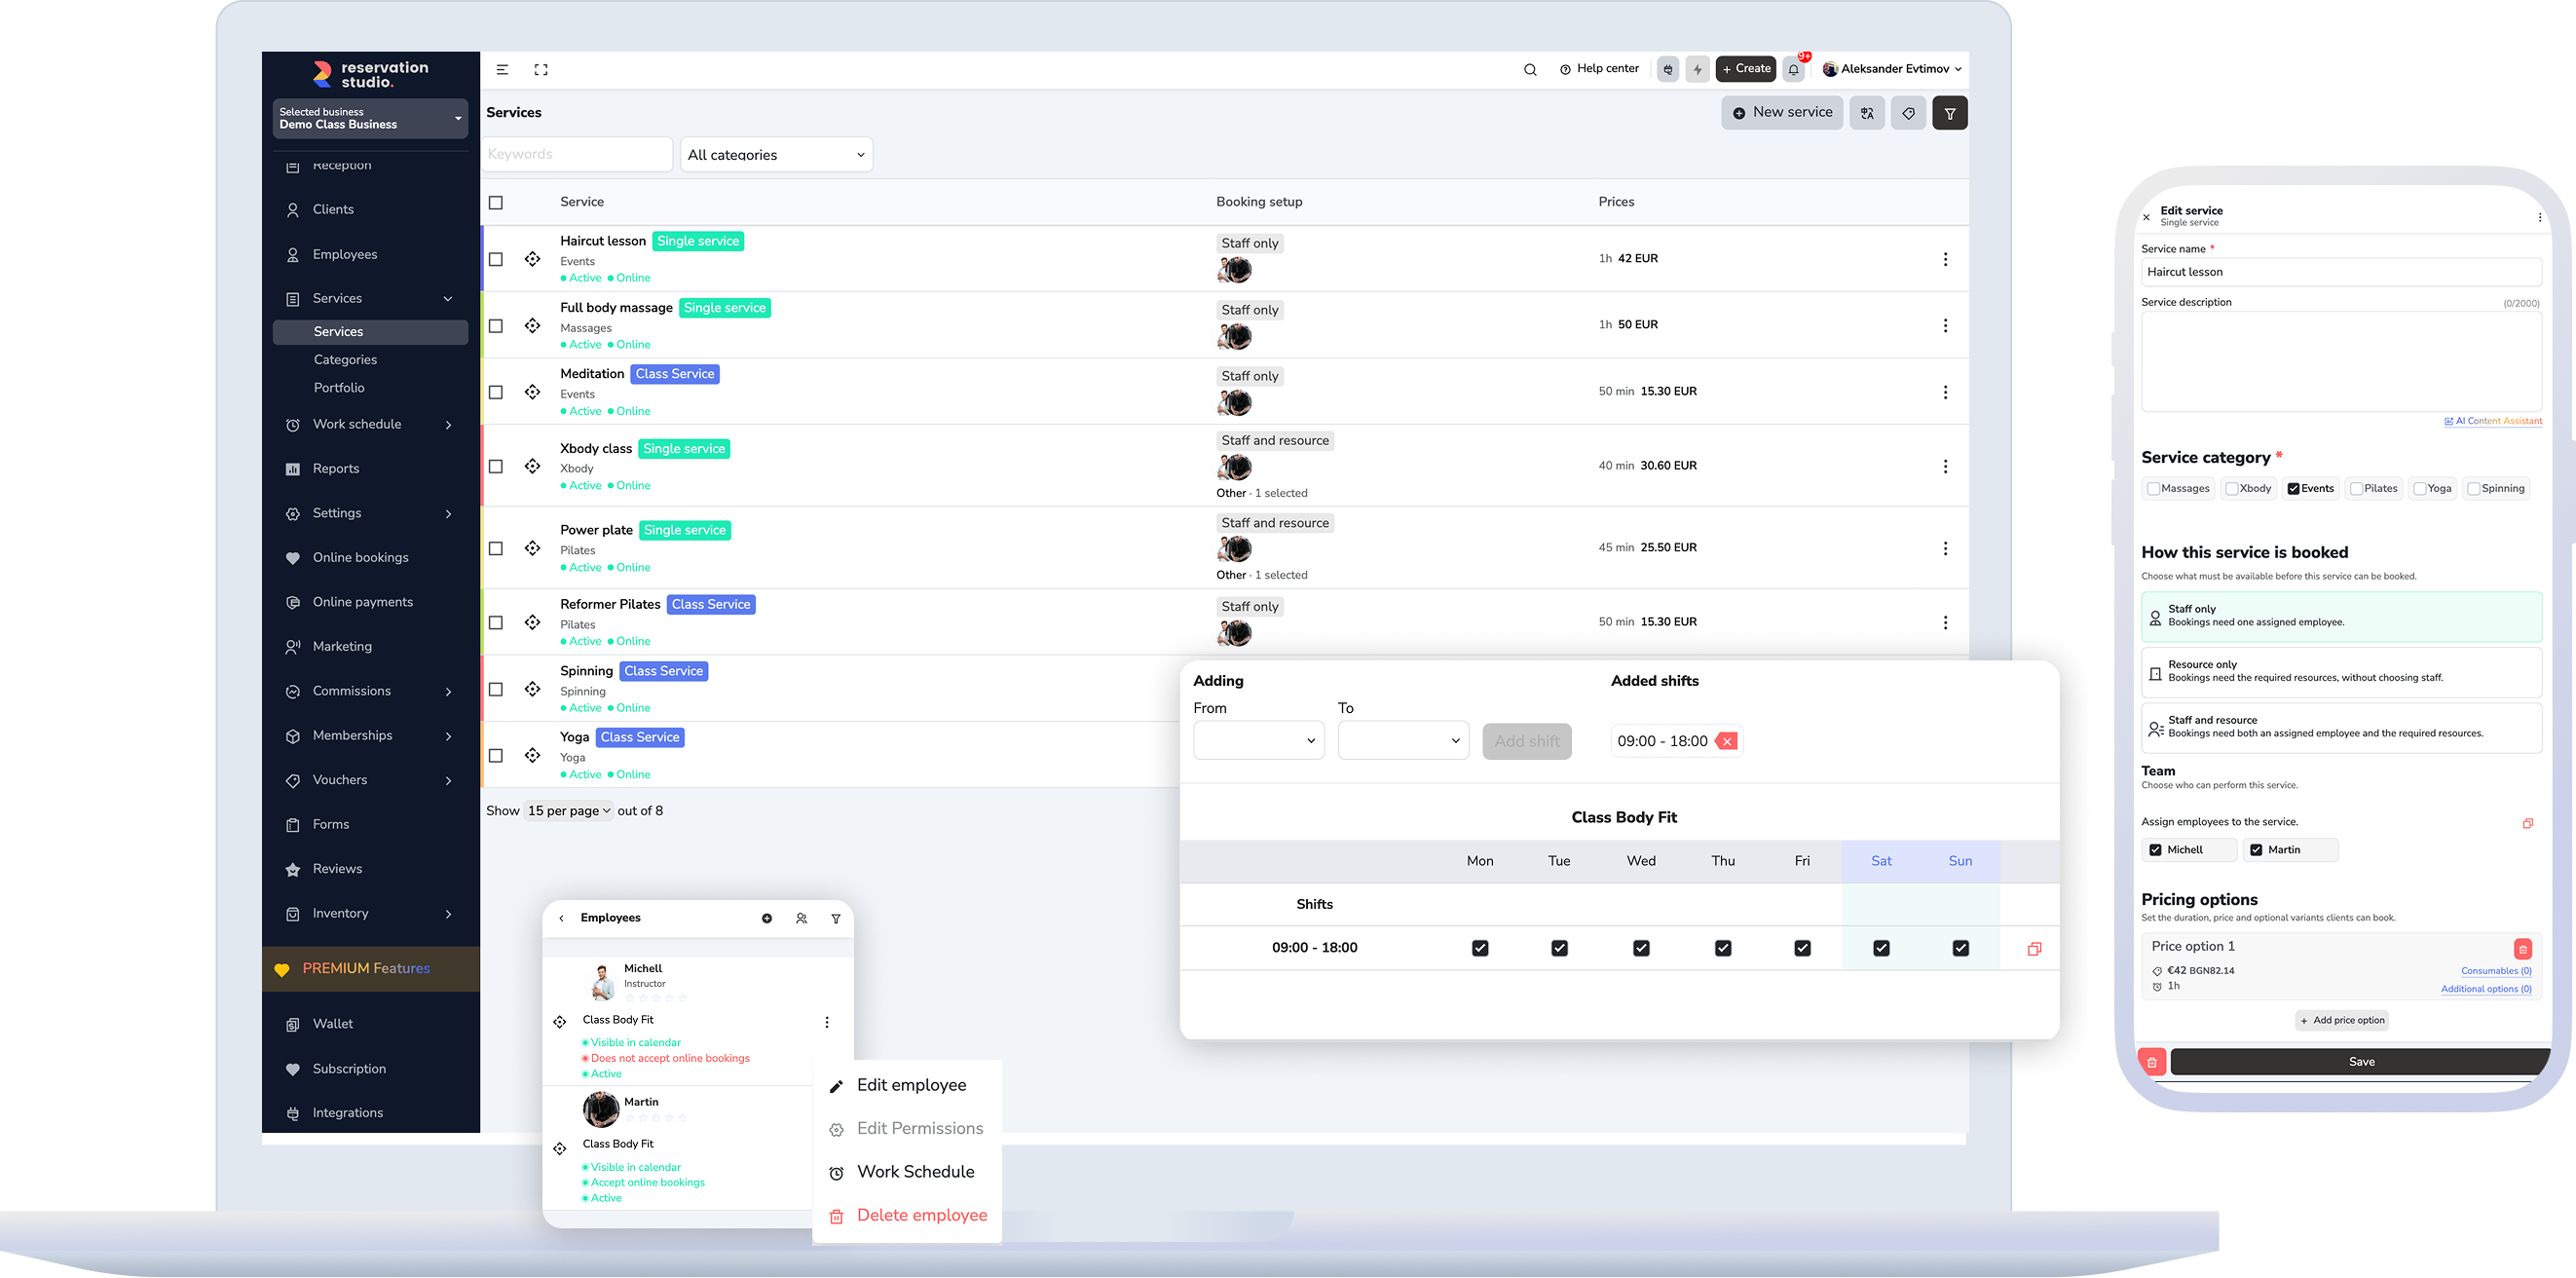This screenshot has height=1278, width=2576.
Task: Click move handle icon for Full body massage
Action: click(x=533, y=326)
